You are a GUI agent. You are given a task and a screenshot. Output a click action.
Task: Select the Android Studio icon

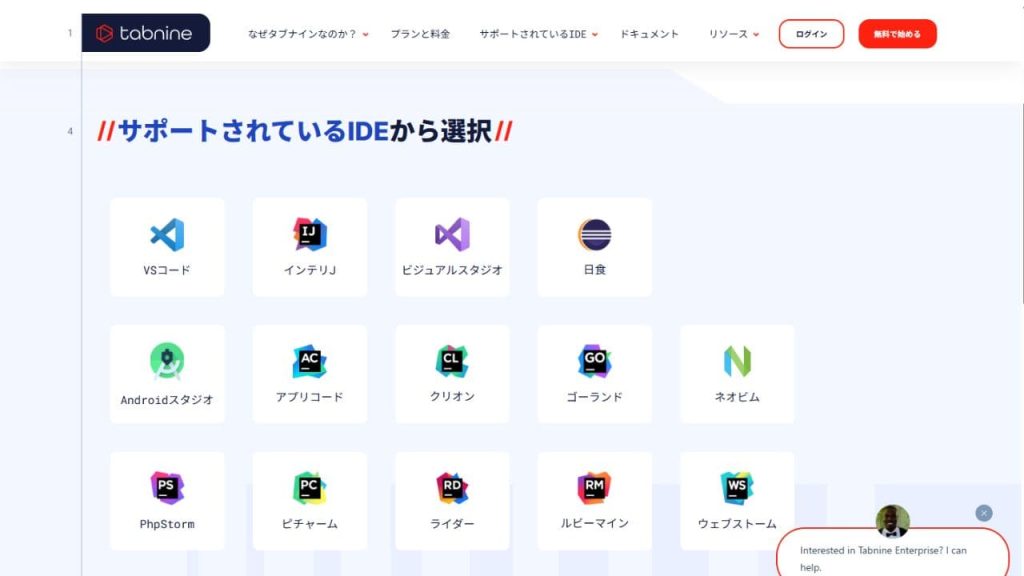coord(167,361)
